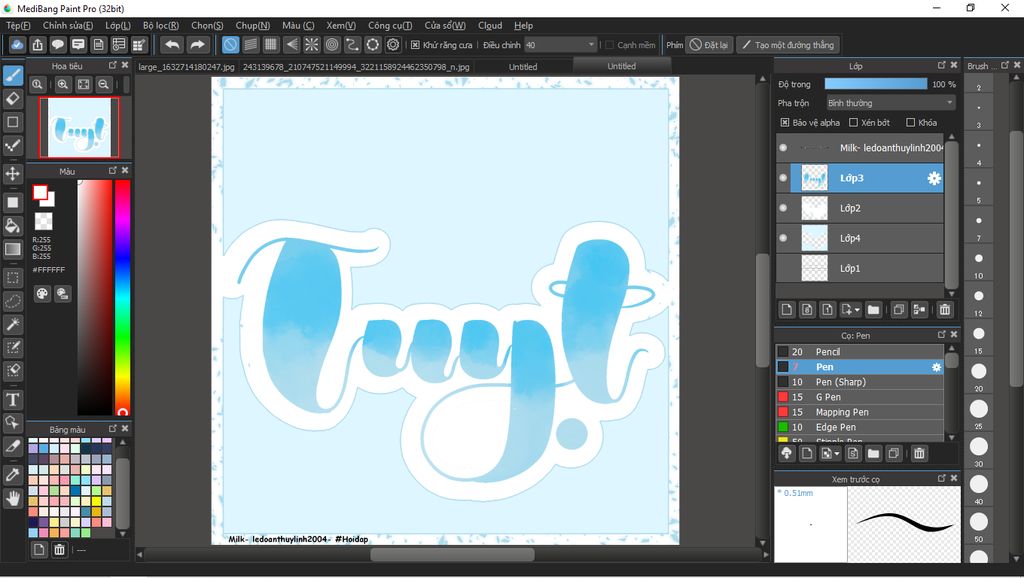
Task: Click the navigator thumbnail preview
Action: point(79,127)
